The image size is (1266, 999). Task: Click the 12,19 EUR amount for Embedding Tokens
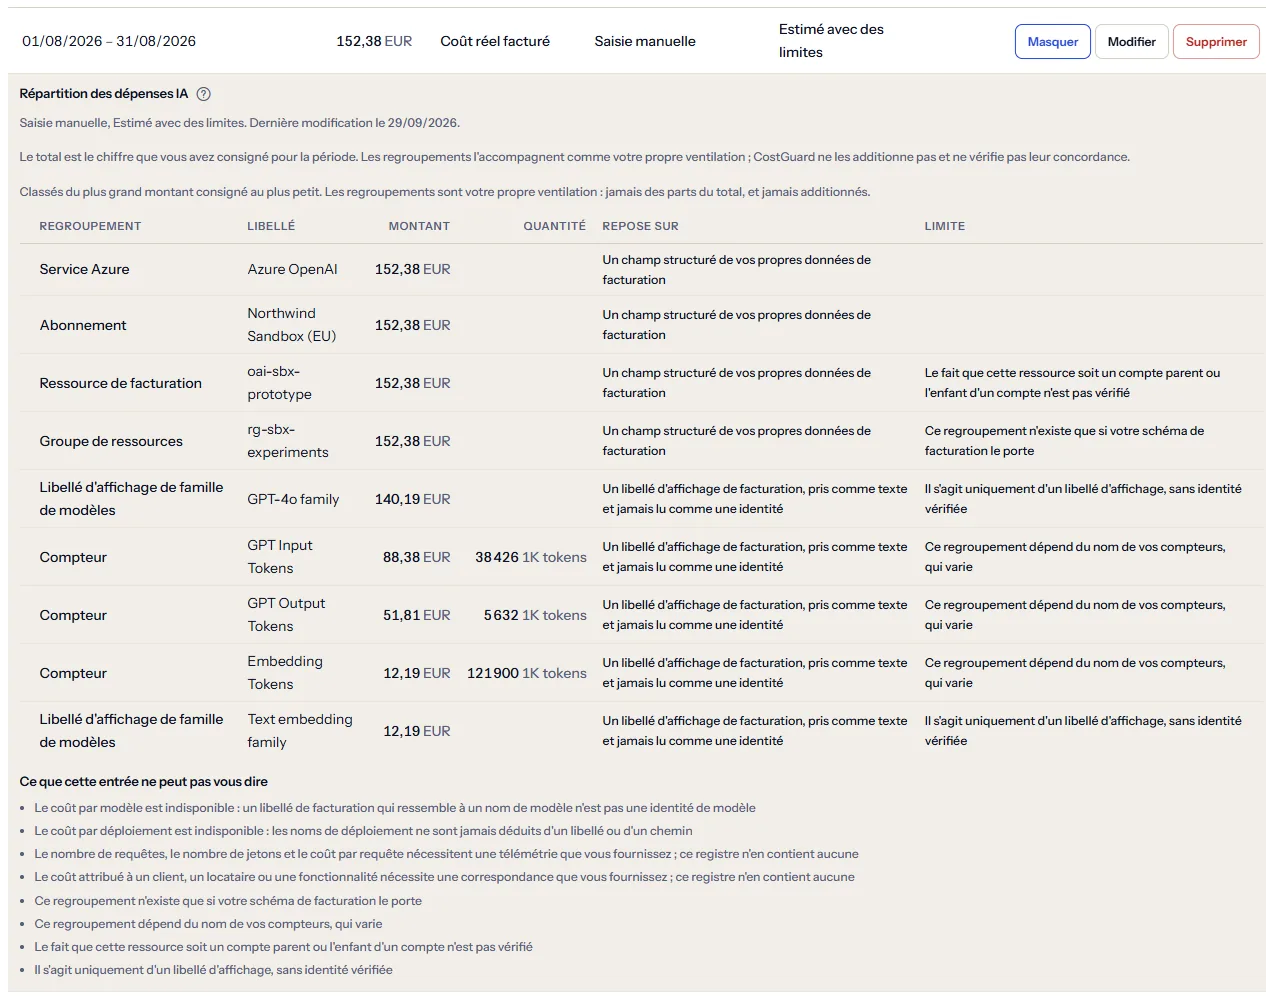coord(416,673)
